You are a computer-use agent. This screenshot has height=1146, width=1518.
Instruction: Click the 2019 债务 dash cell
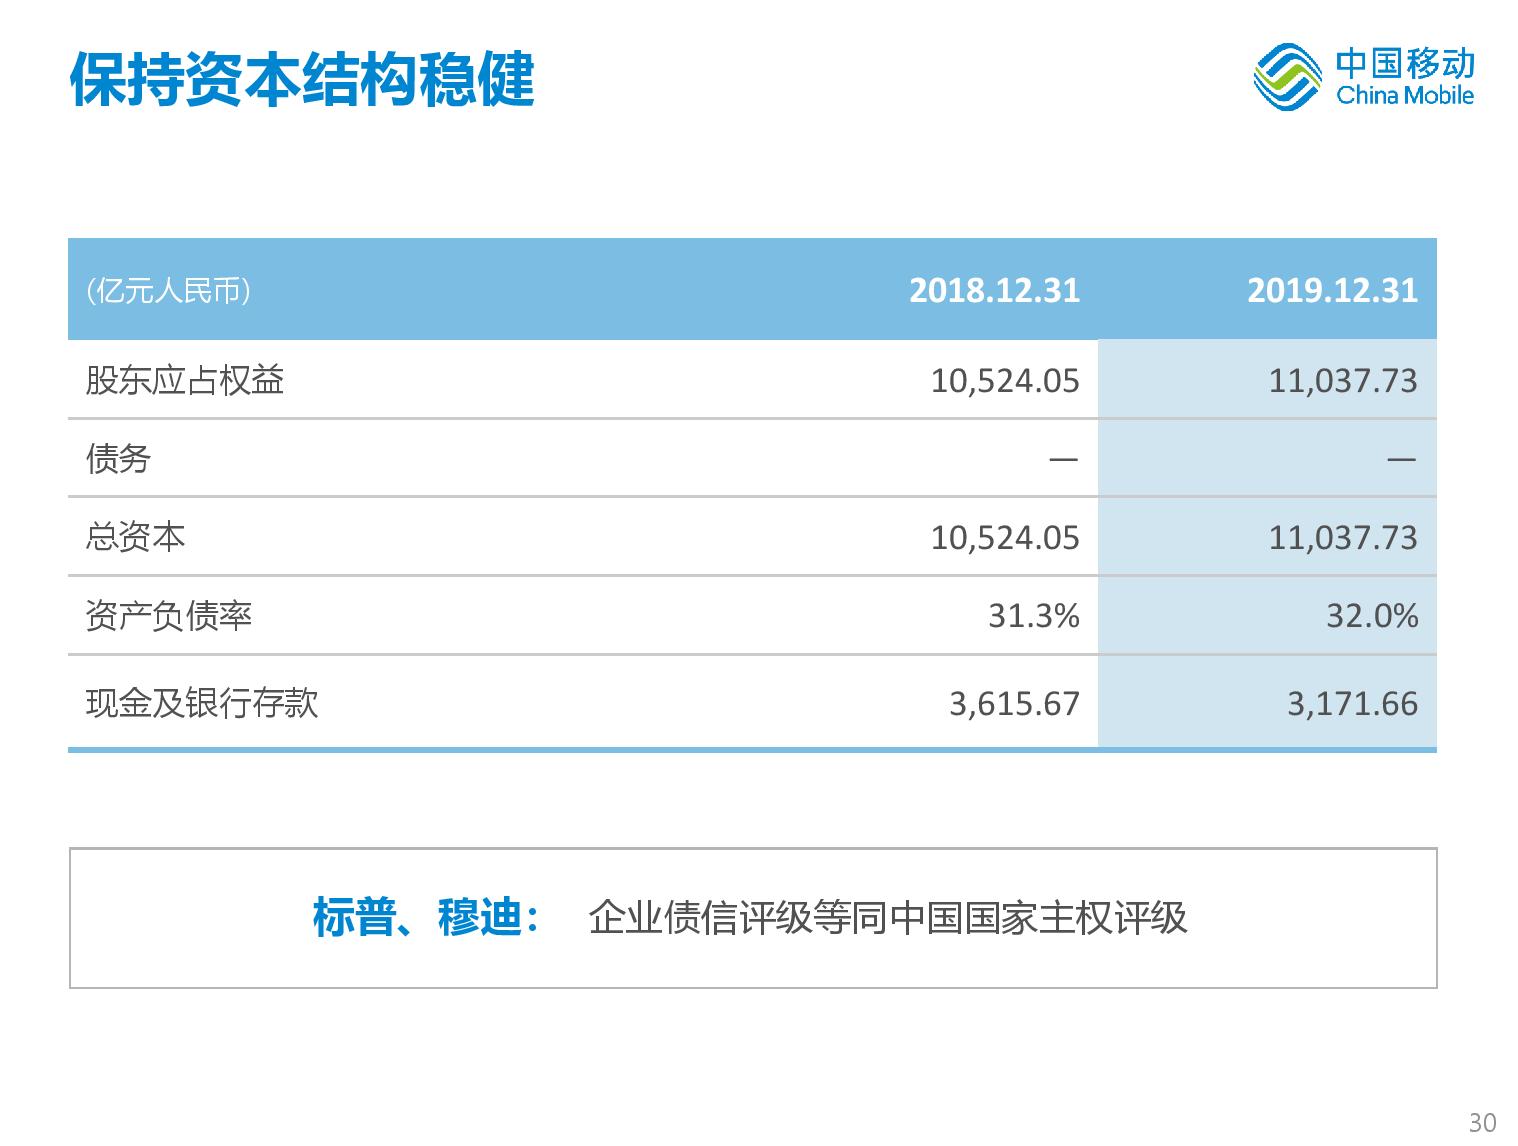tap(1401, 459)
